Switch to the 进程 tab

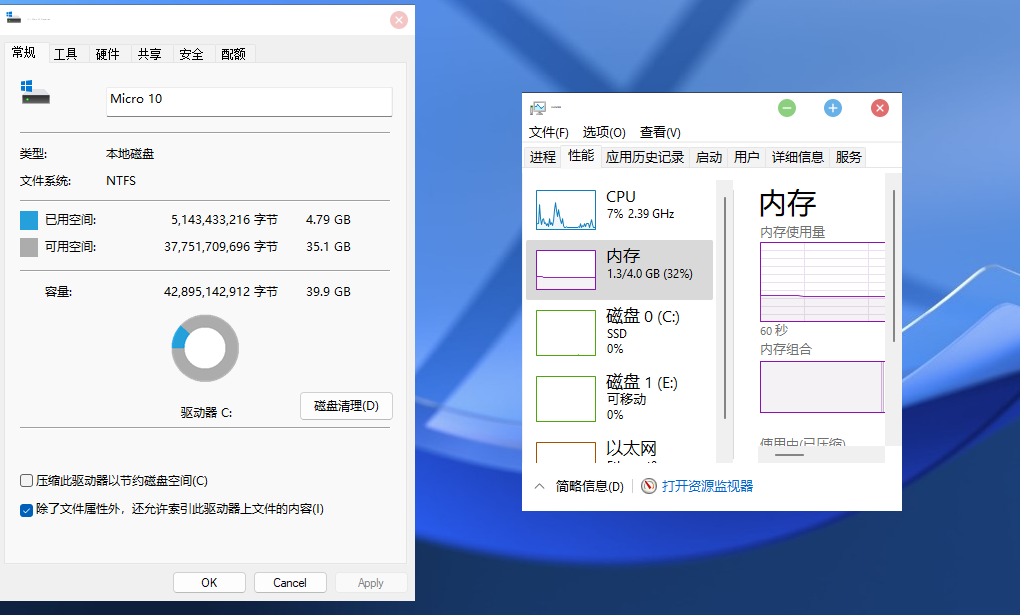click(542, 156)
